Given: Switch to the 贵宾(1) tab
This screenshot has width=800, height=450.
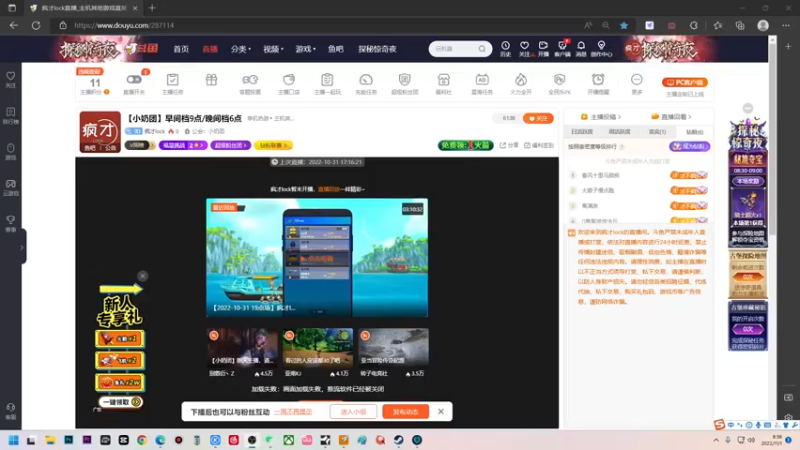Looking at the screenshot, I should point(657,132).
